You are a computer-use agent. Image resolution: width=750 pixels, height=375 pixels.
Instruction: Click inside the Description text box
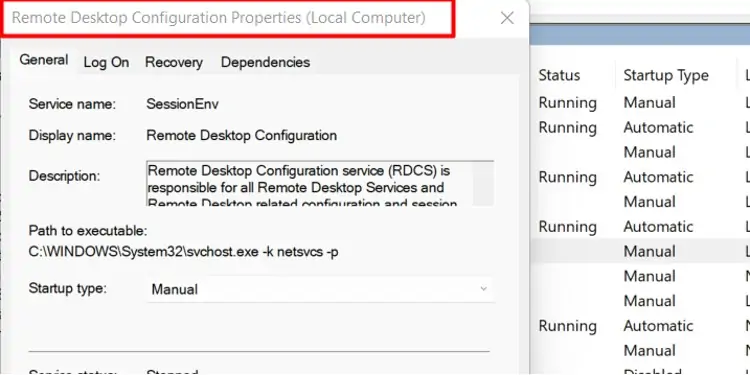click(x=320, y=183)
